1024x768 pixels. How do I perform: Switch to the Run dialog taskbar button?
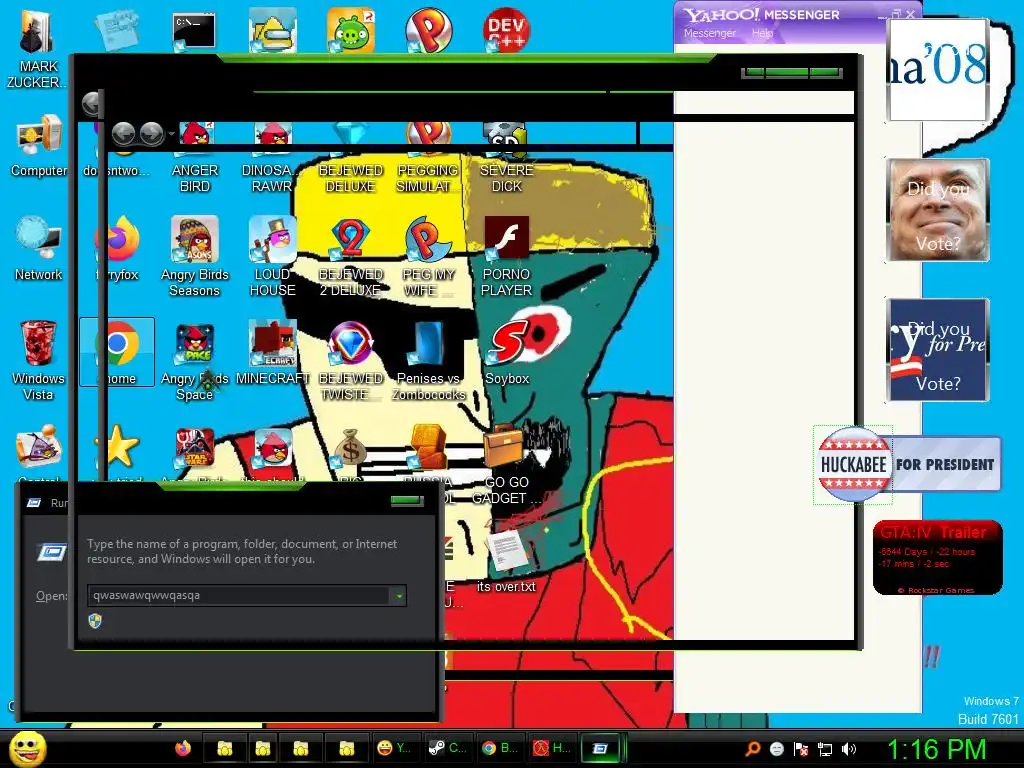601,748
